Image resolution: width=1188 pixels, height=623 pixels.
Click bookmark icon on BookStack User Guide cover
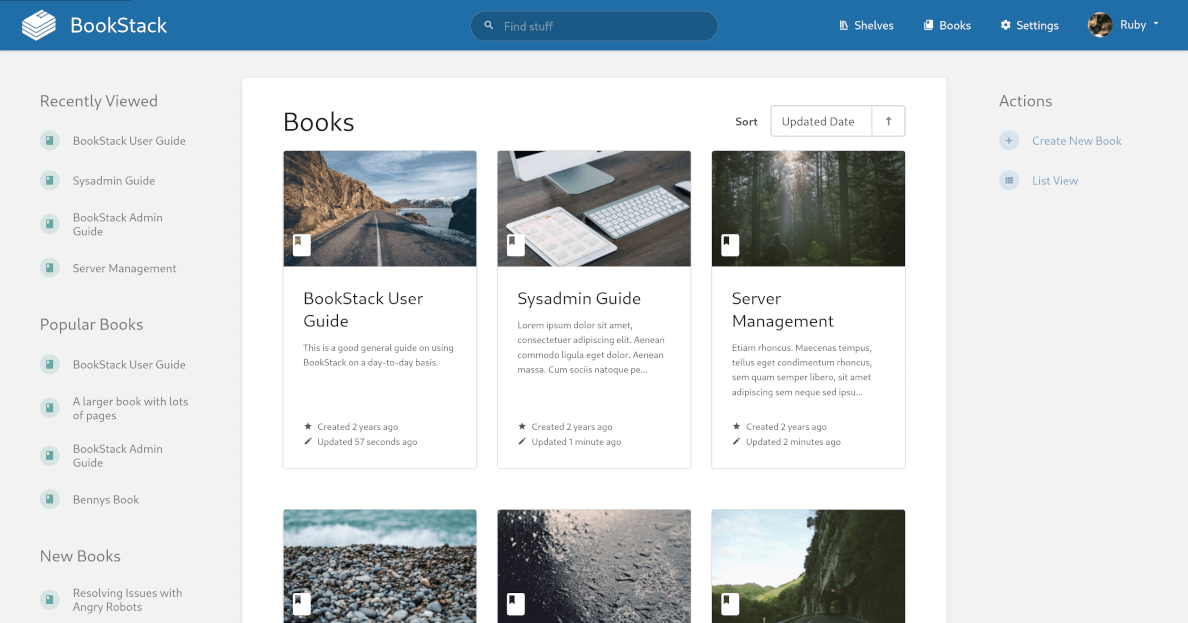(302, 245)
